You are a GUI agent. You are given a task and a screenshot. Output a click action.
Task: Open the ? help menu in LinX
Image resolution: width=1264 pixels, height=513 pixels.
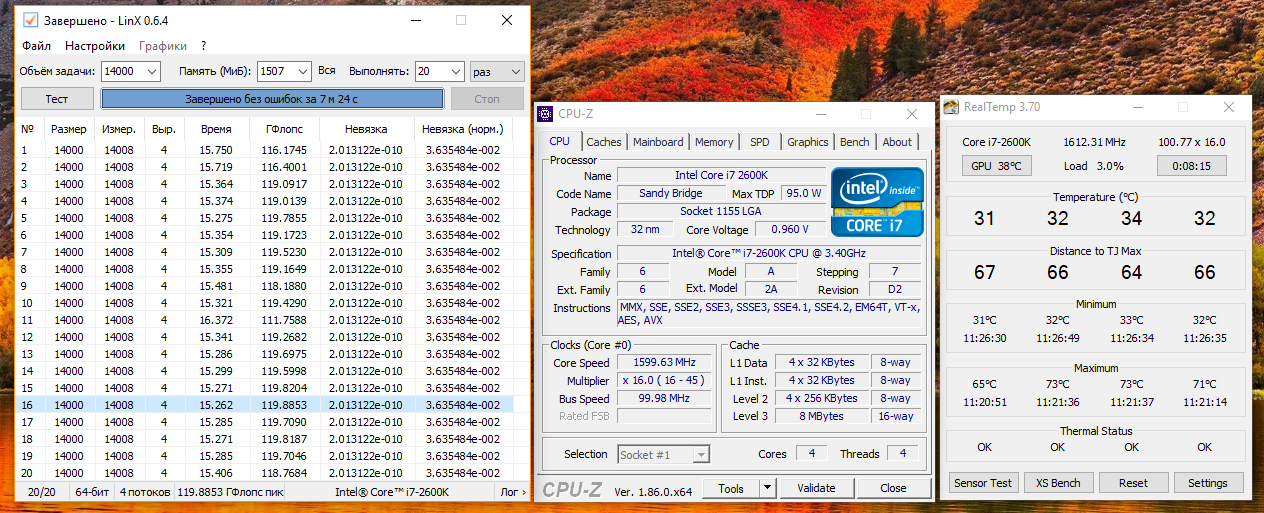[203, 45]
